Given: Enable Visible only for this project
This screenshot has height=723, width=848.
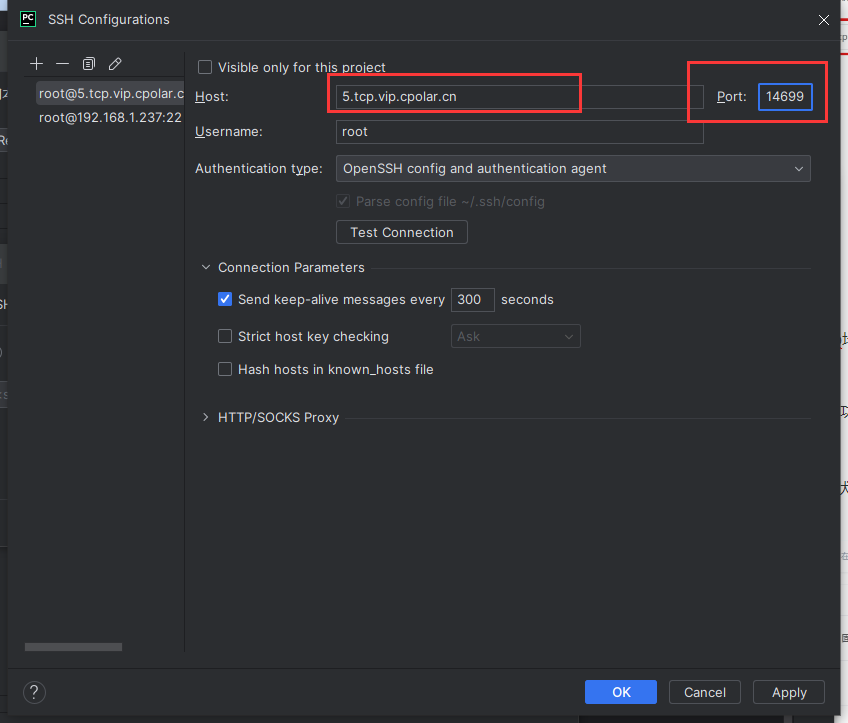Looking at the screenshot, I should (205, 67).
